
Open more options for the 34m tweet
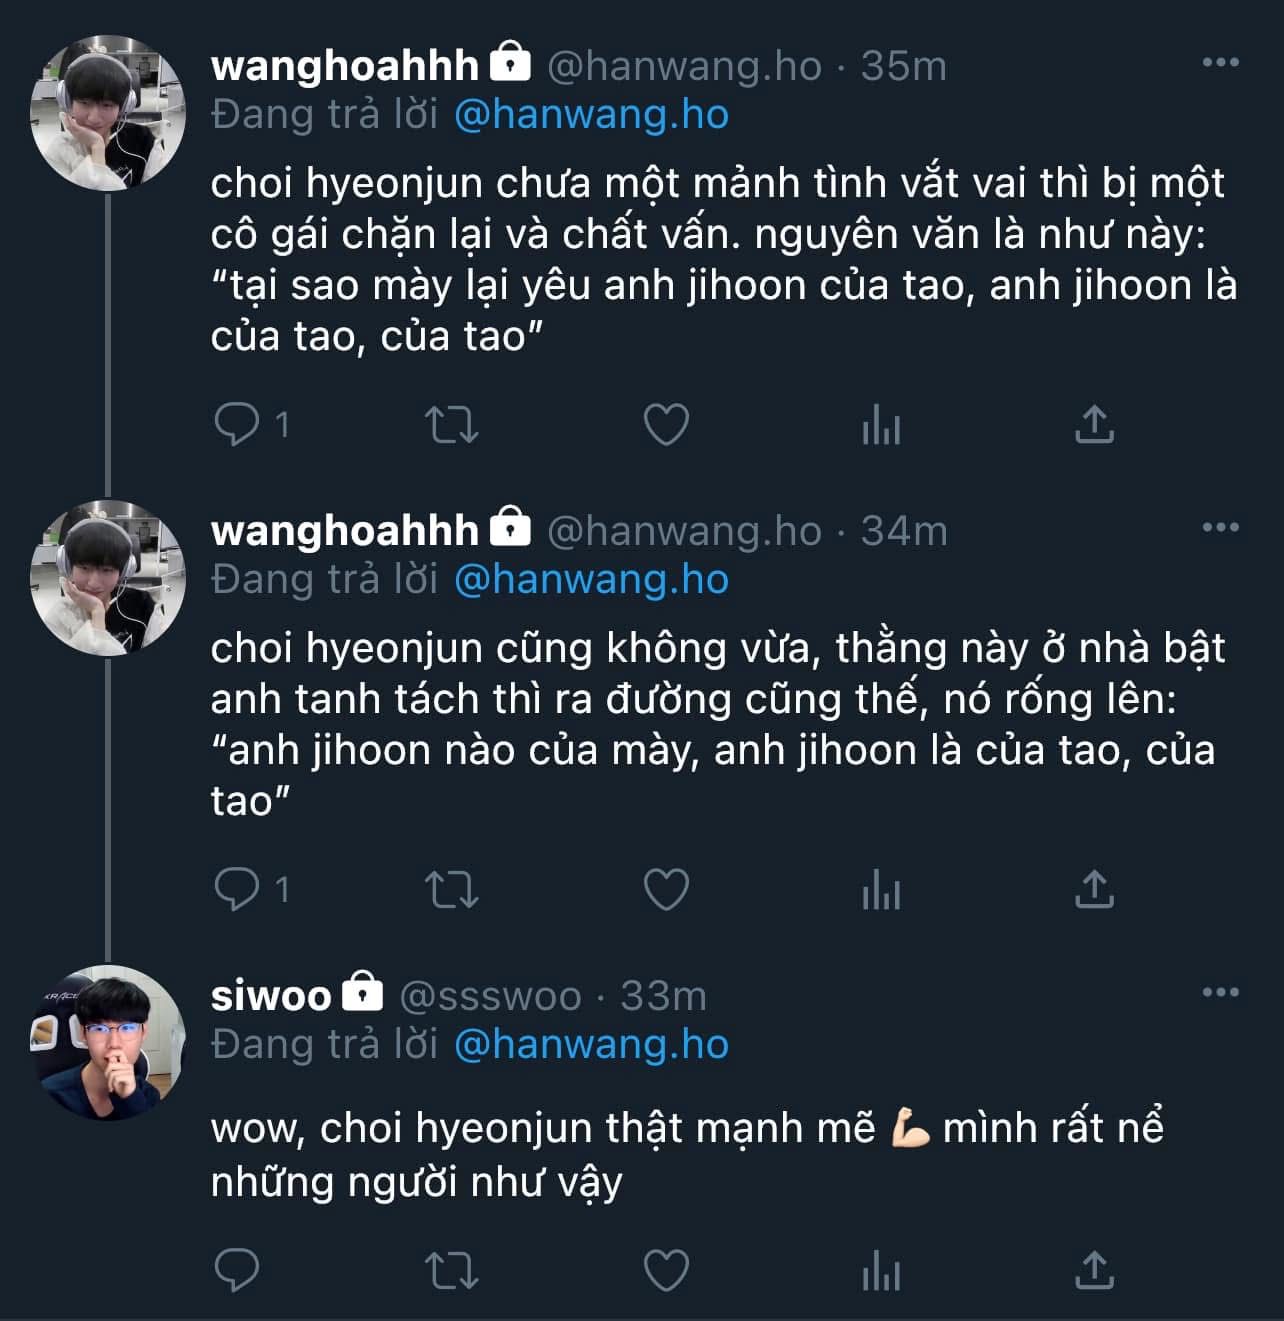(1220, 528)
